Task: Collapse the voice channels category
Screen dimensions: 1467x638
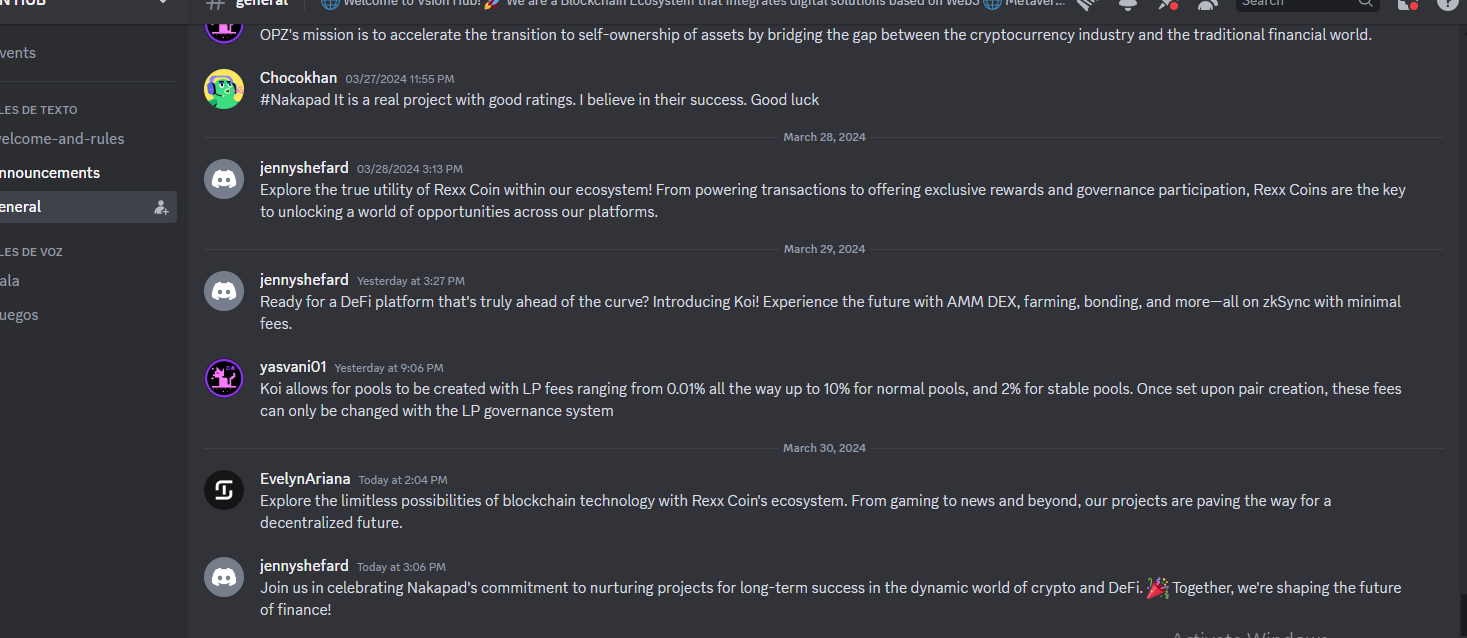Action: point(31,252)
